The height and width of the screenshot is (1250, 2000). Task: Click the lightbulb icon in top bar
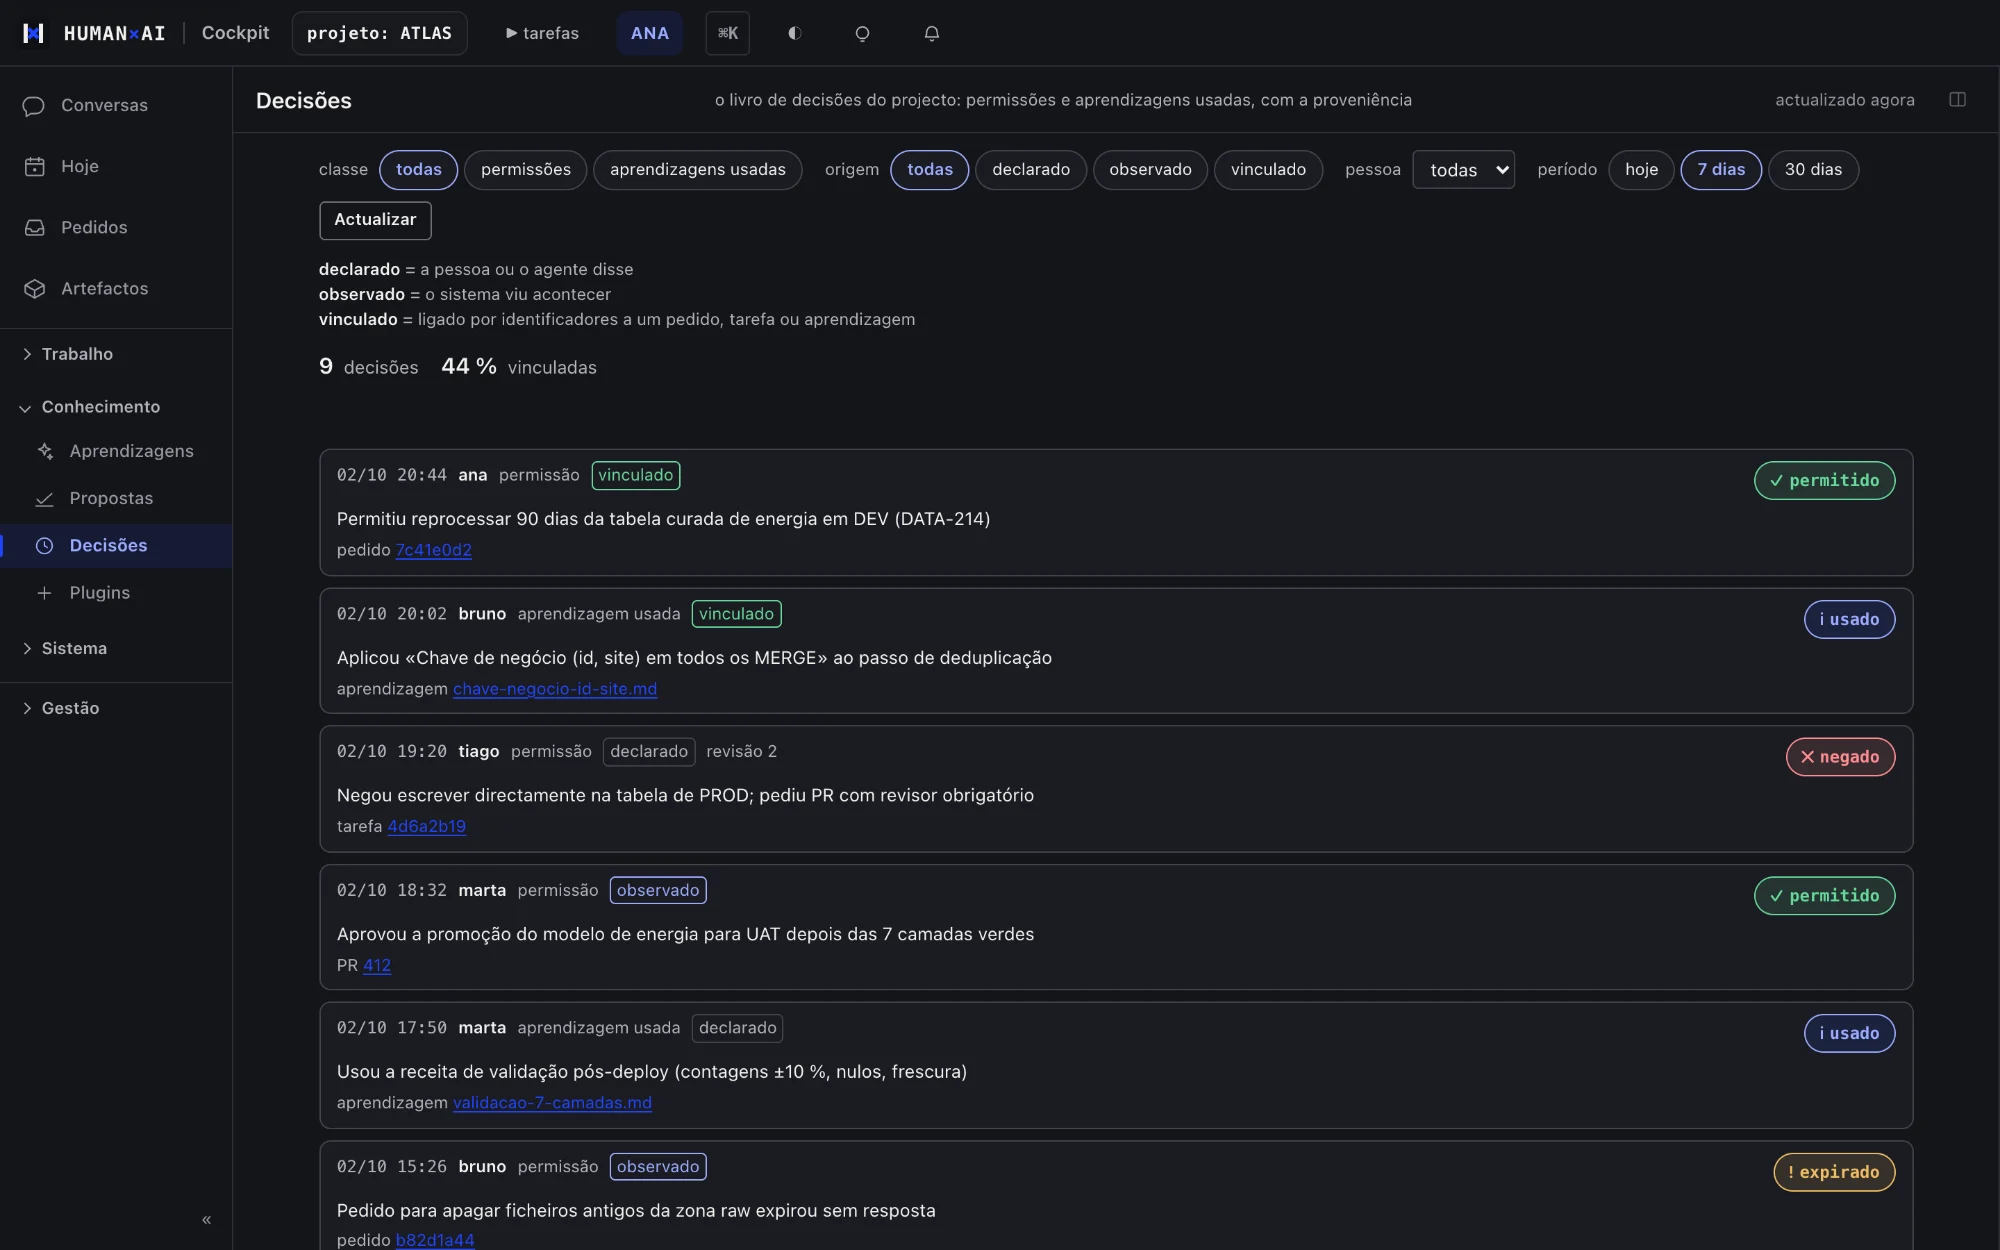[862, 33]
